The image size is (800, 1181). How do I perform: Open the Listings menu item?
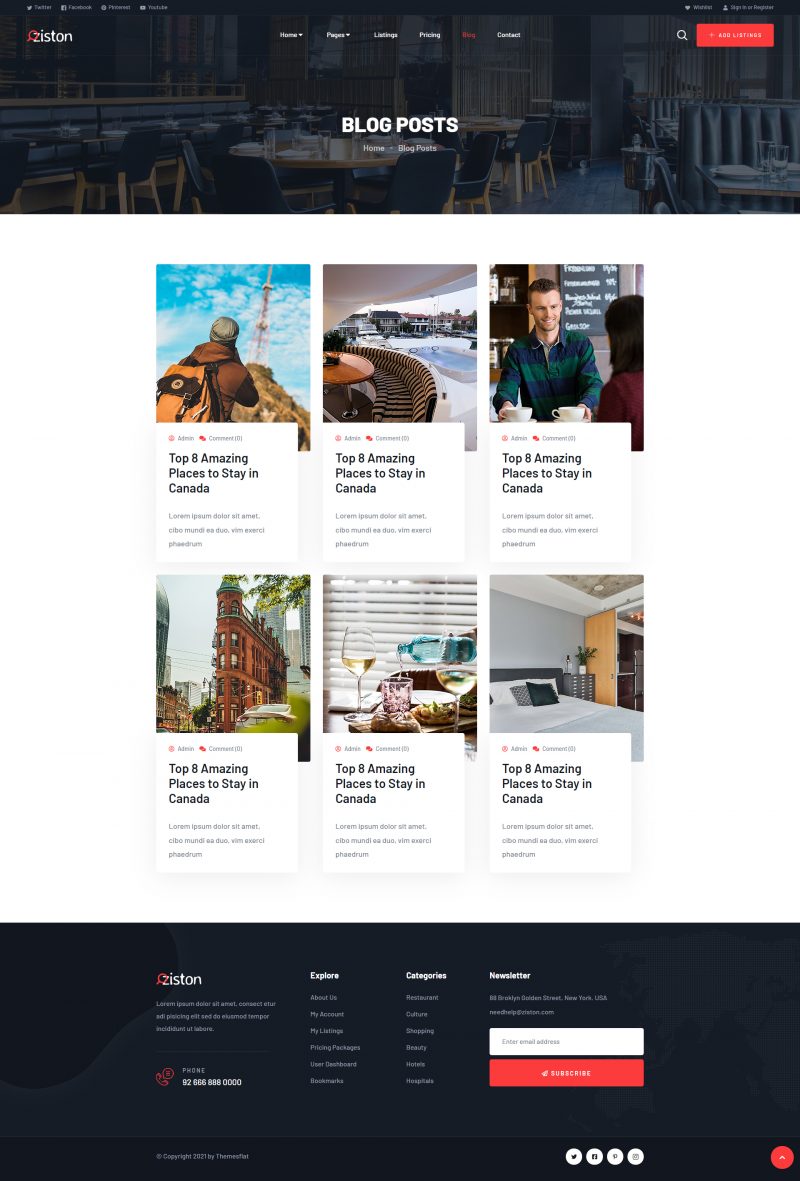(386, 35)
